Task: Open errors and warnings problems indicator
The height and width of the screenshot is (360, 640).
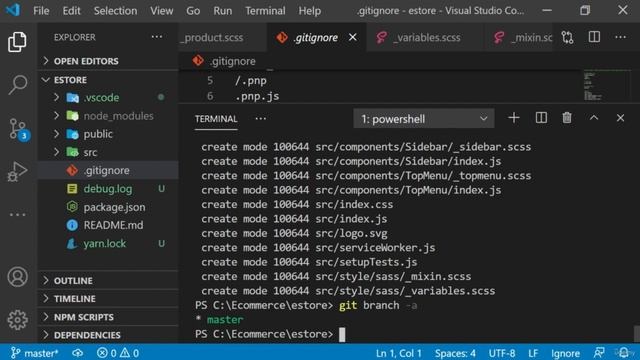Action: pos(118,353)
